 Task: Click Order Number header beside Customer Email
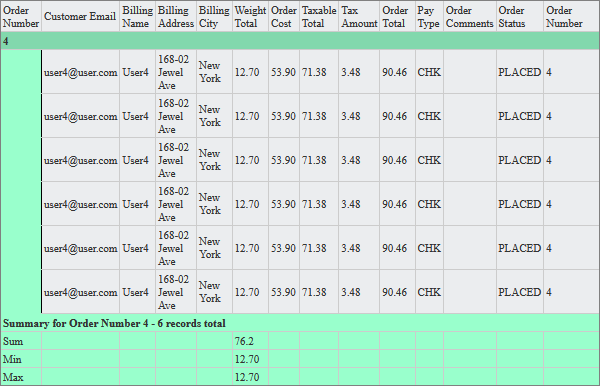point(21,16)
